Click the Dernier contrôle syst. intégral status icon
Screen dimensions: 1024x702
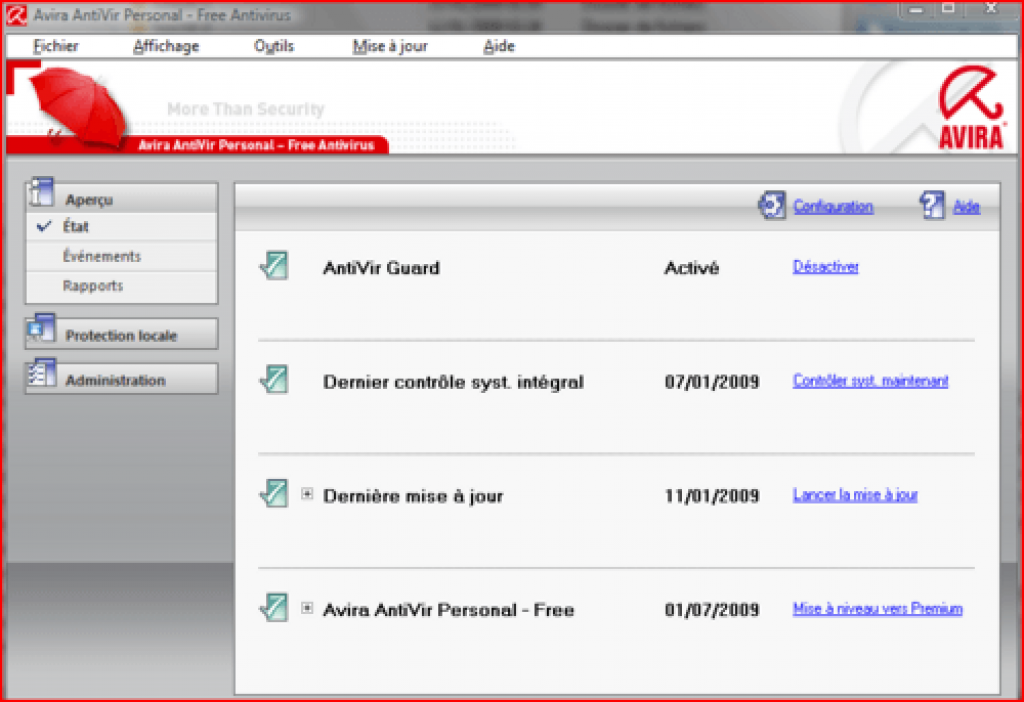point(274,379)
